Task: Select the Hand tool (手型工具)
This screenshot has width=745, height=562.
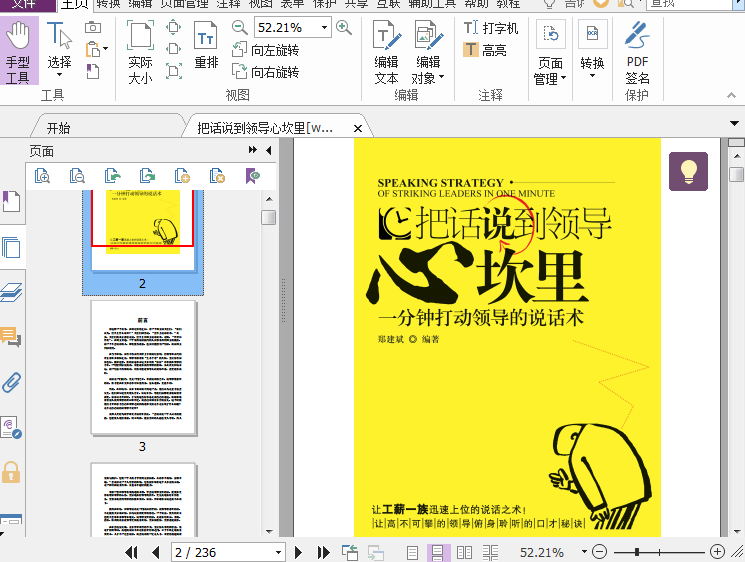Action: pyautogui.click(x=19, y=51)
